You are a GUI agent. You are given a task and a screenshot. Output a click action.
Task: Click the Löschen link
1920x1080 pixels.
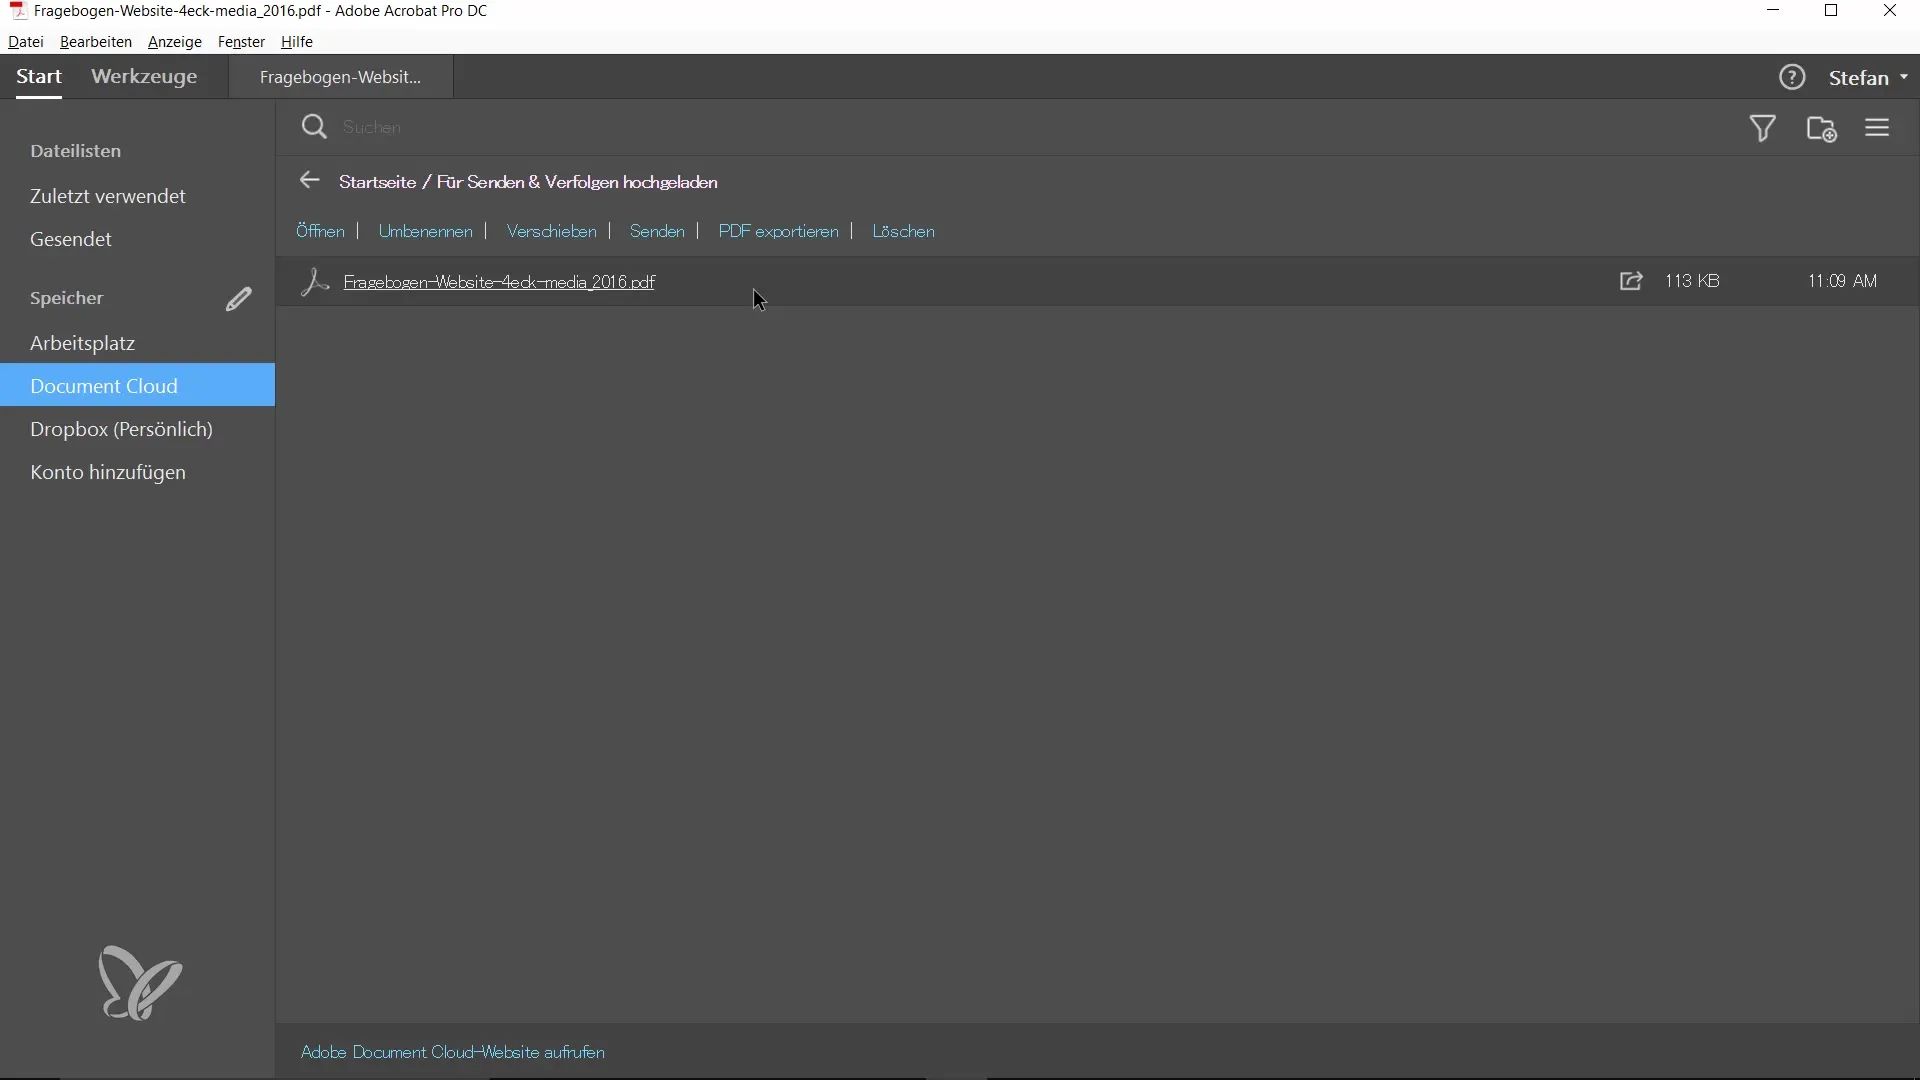(x=903, y=231)
